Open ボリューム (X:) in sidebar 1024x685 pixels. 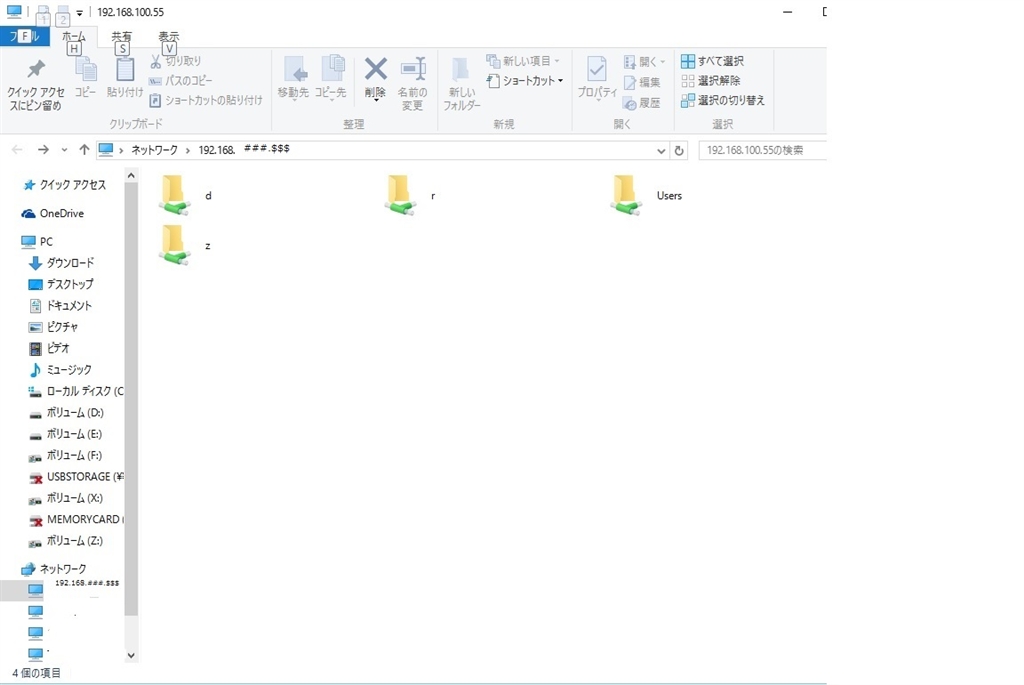(66, 498)
